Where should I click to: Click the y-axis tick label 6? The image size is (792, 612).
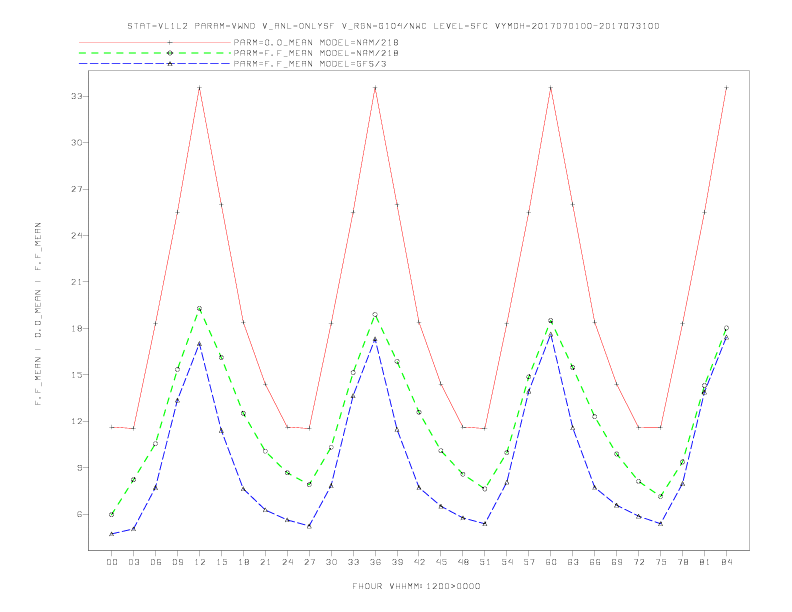[79, 514]
